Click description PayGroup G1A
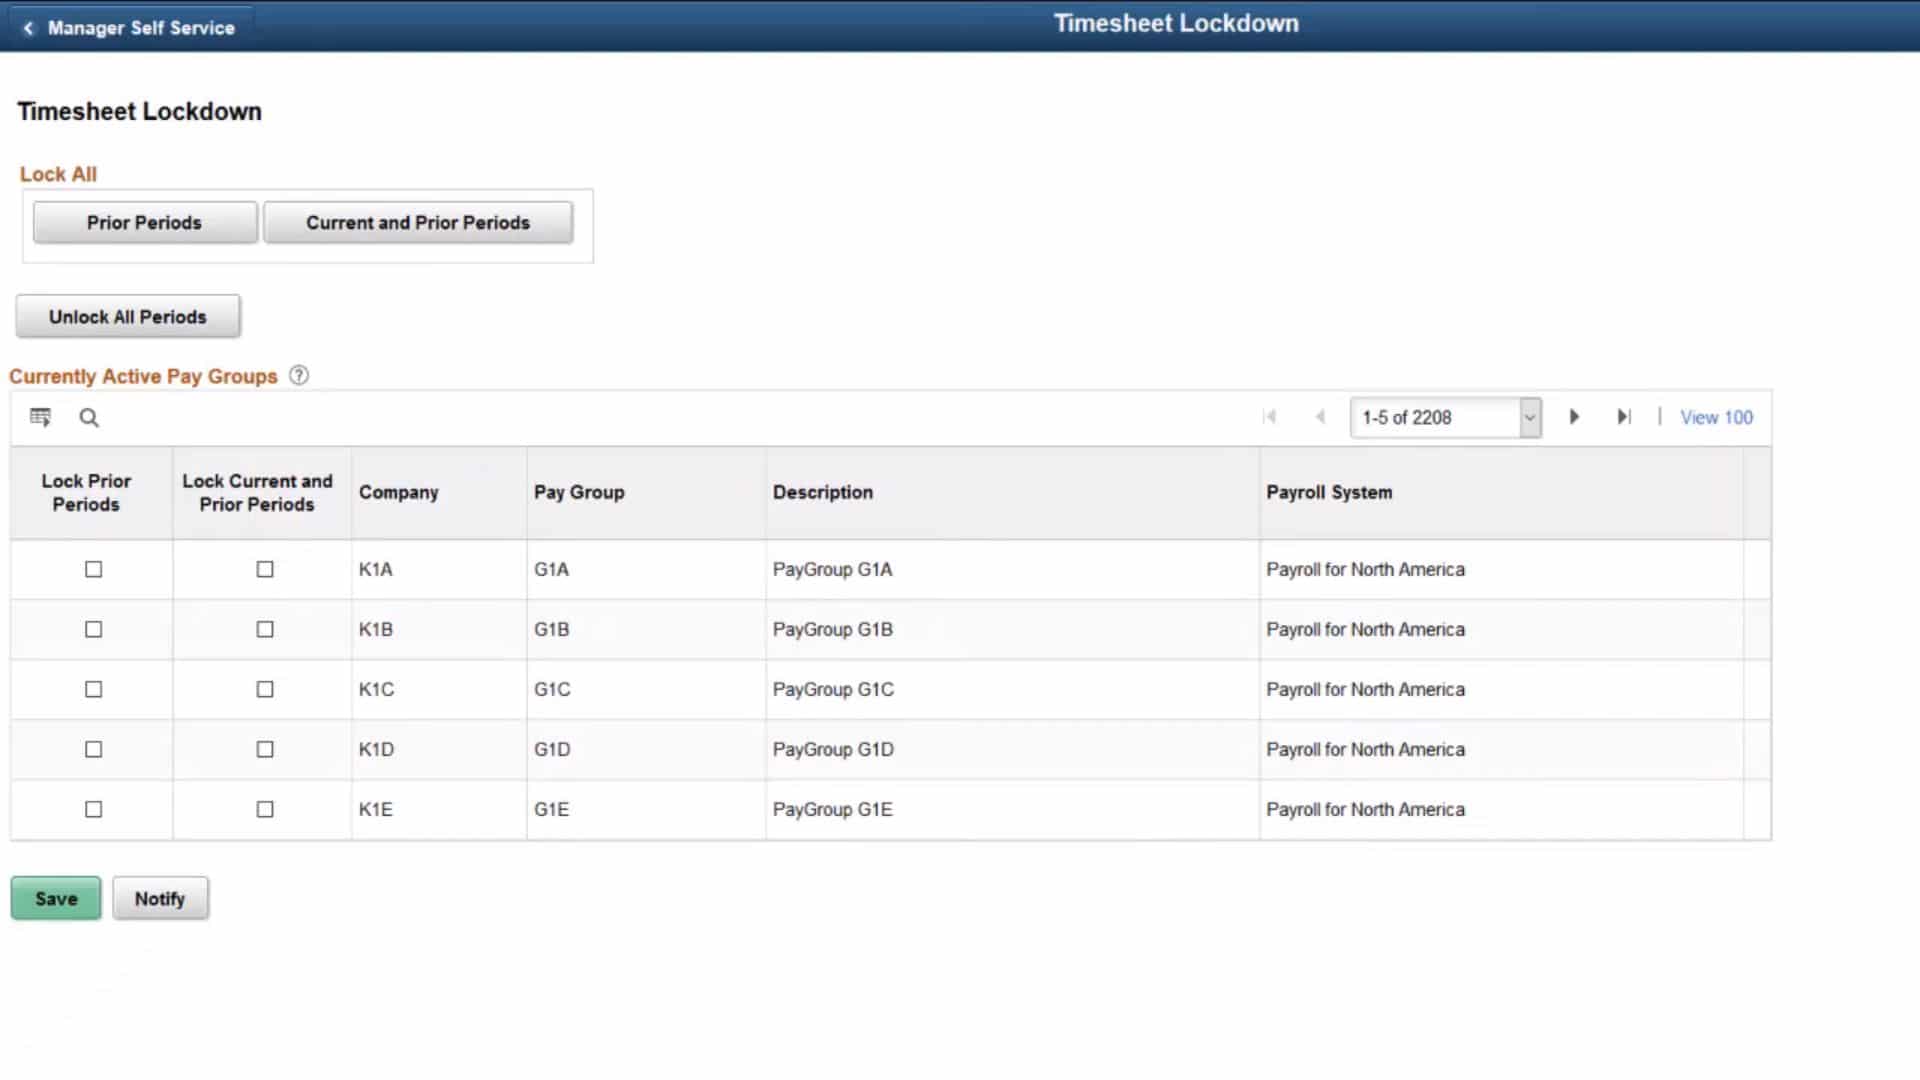Viewport: 1920px width, 1080px height. click(832, 569)
